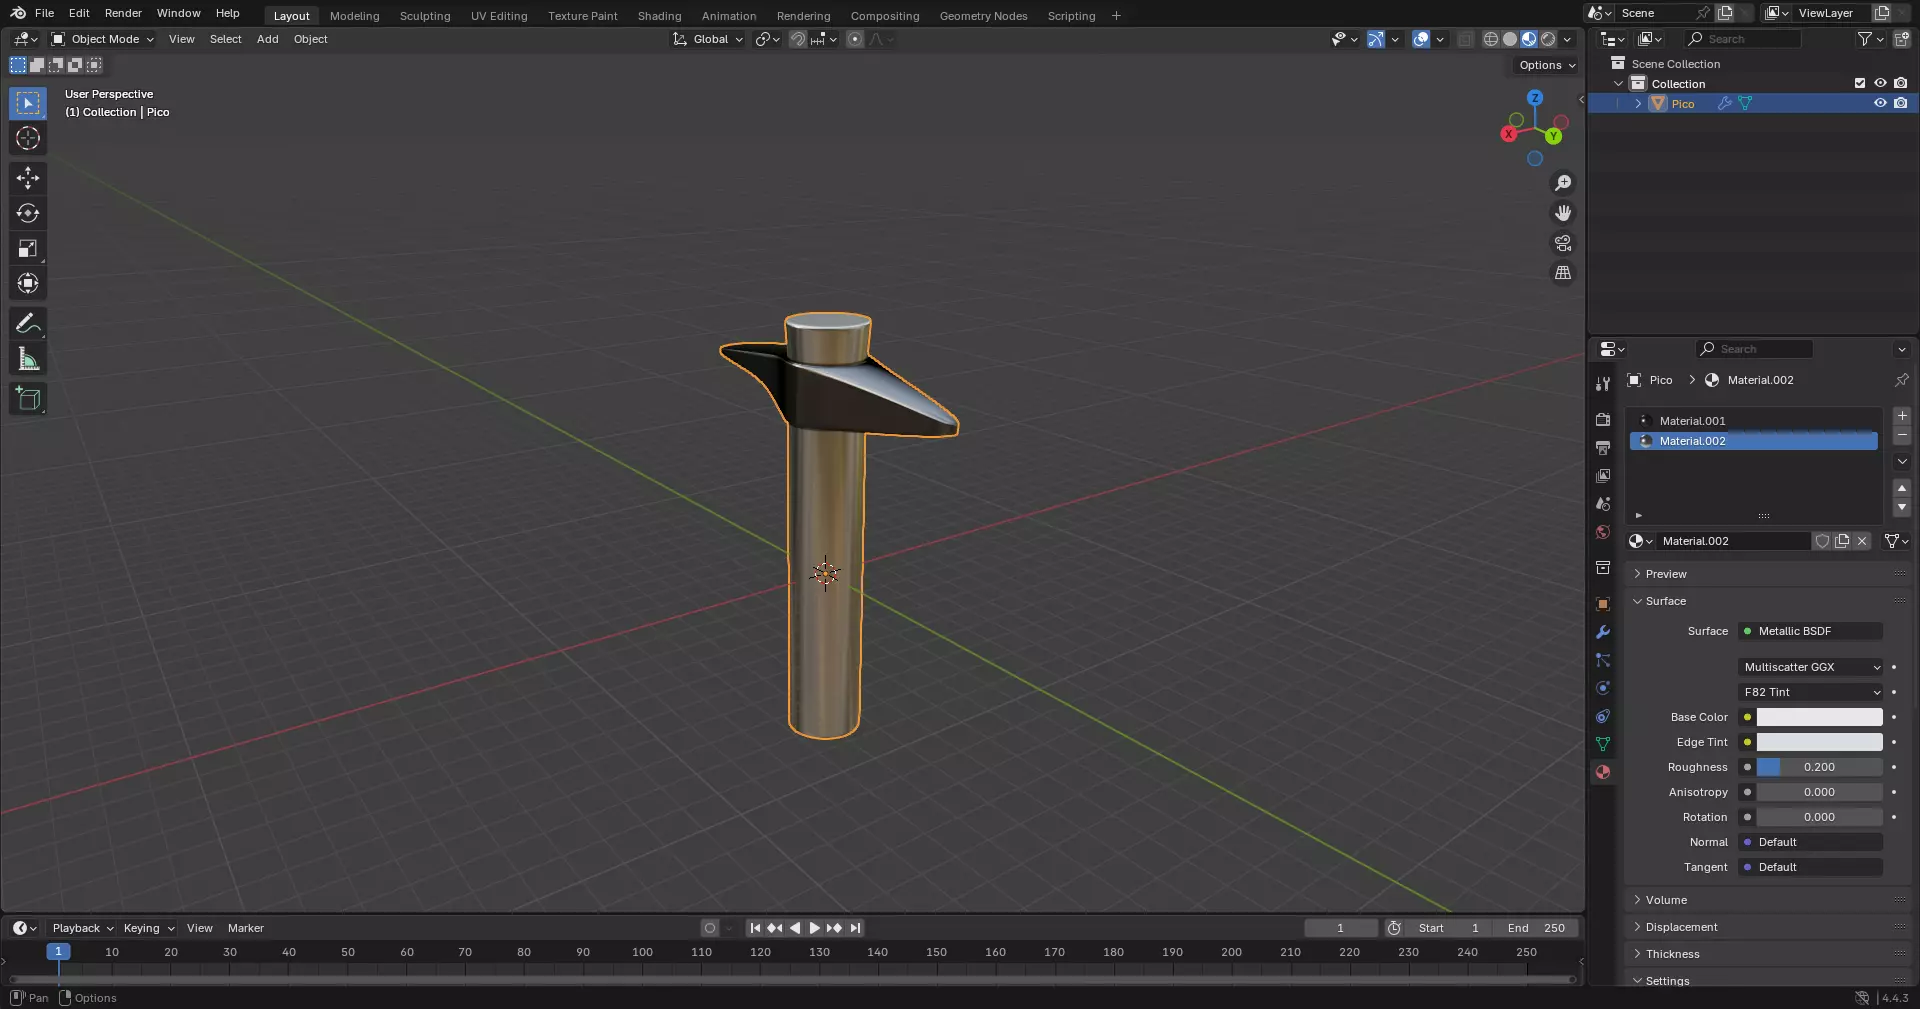Image resolution: width=1920 pixels, height=1009 pixels.
Task: Open the Render menu
Action: pyautogui.click(x=123, y=13)
